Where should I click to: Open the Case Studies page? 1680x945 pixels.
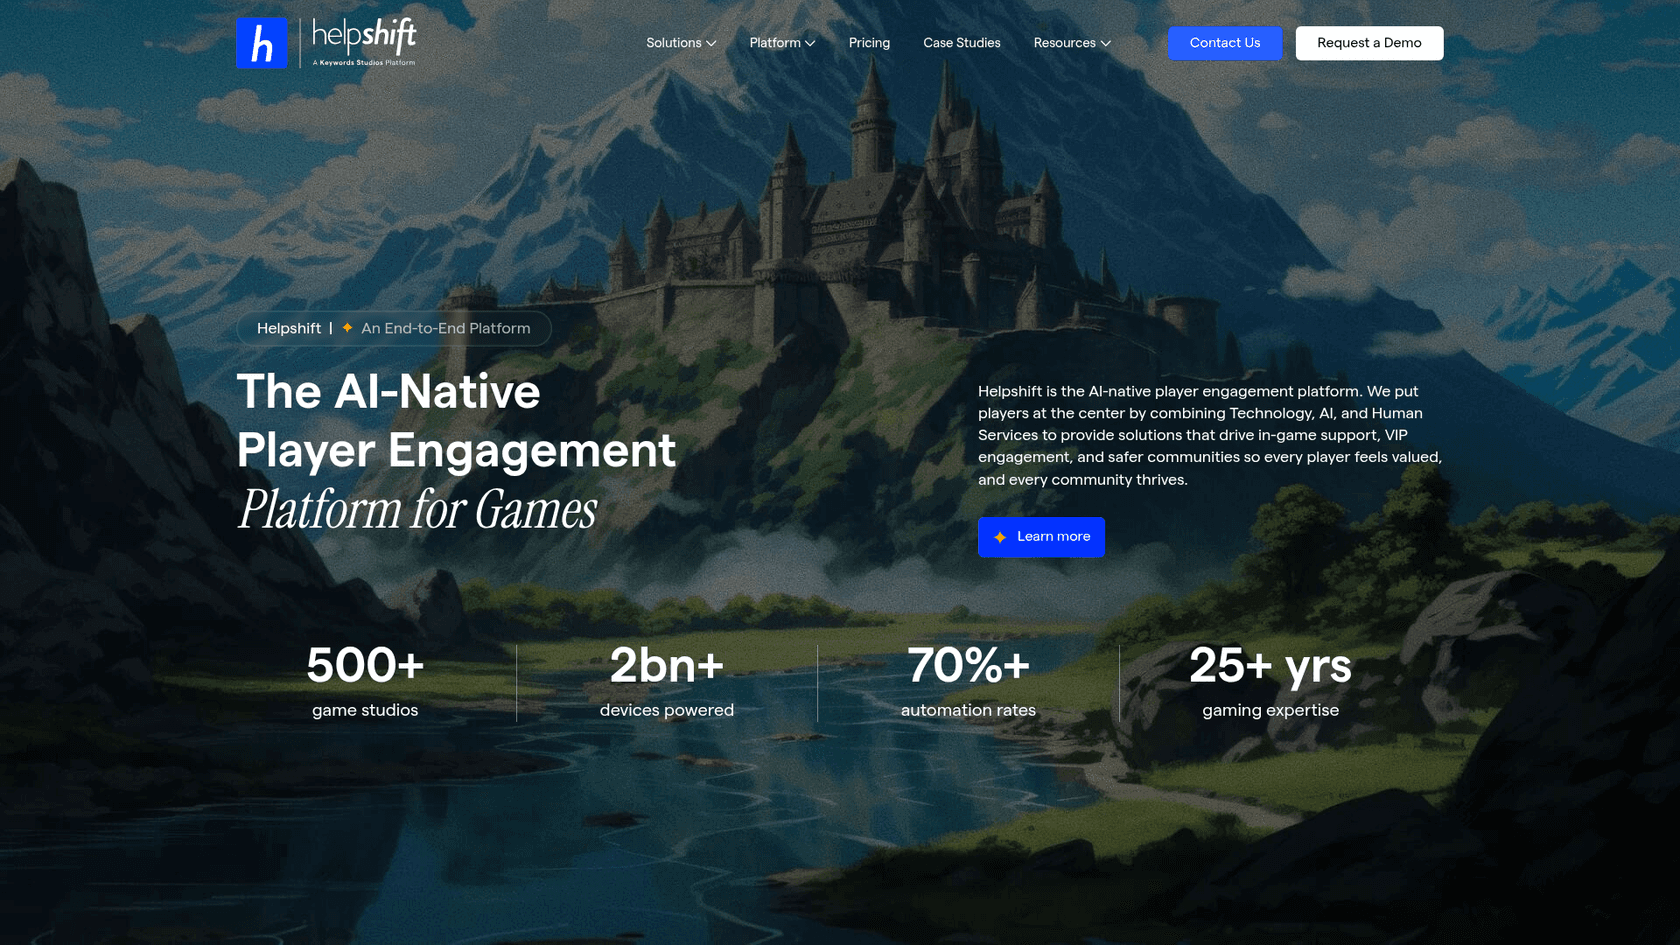tap(961, 43)
